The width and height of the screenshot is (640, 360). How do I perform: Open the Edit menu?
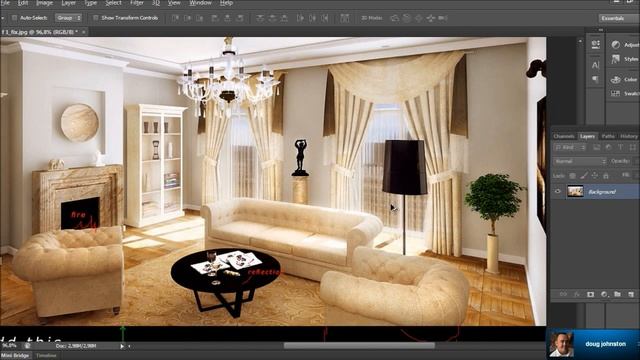23,3
